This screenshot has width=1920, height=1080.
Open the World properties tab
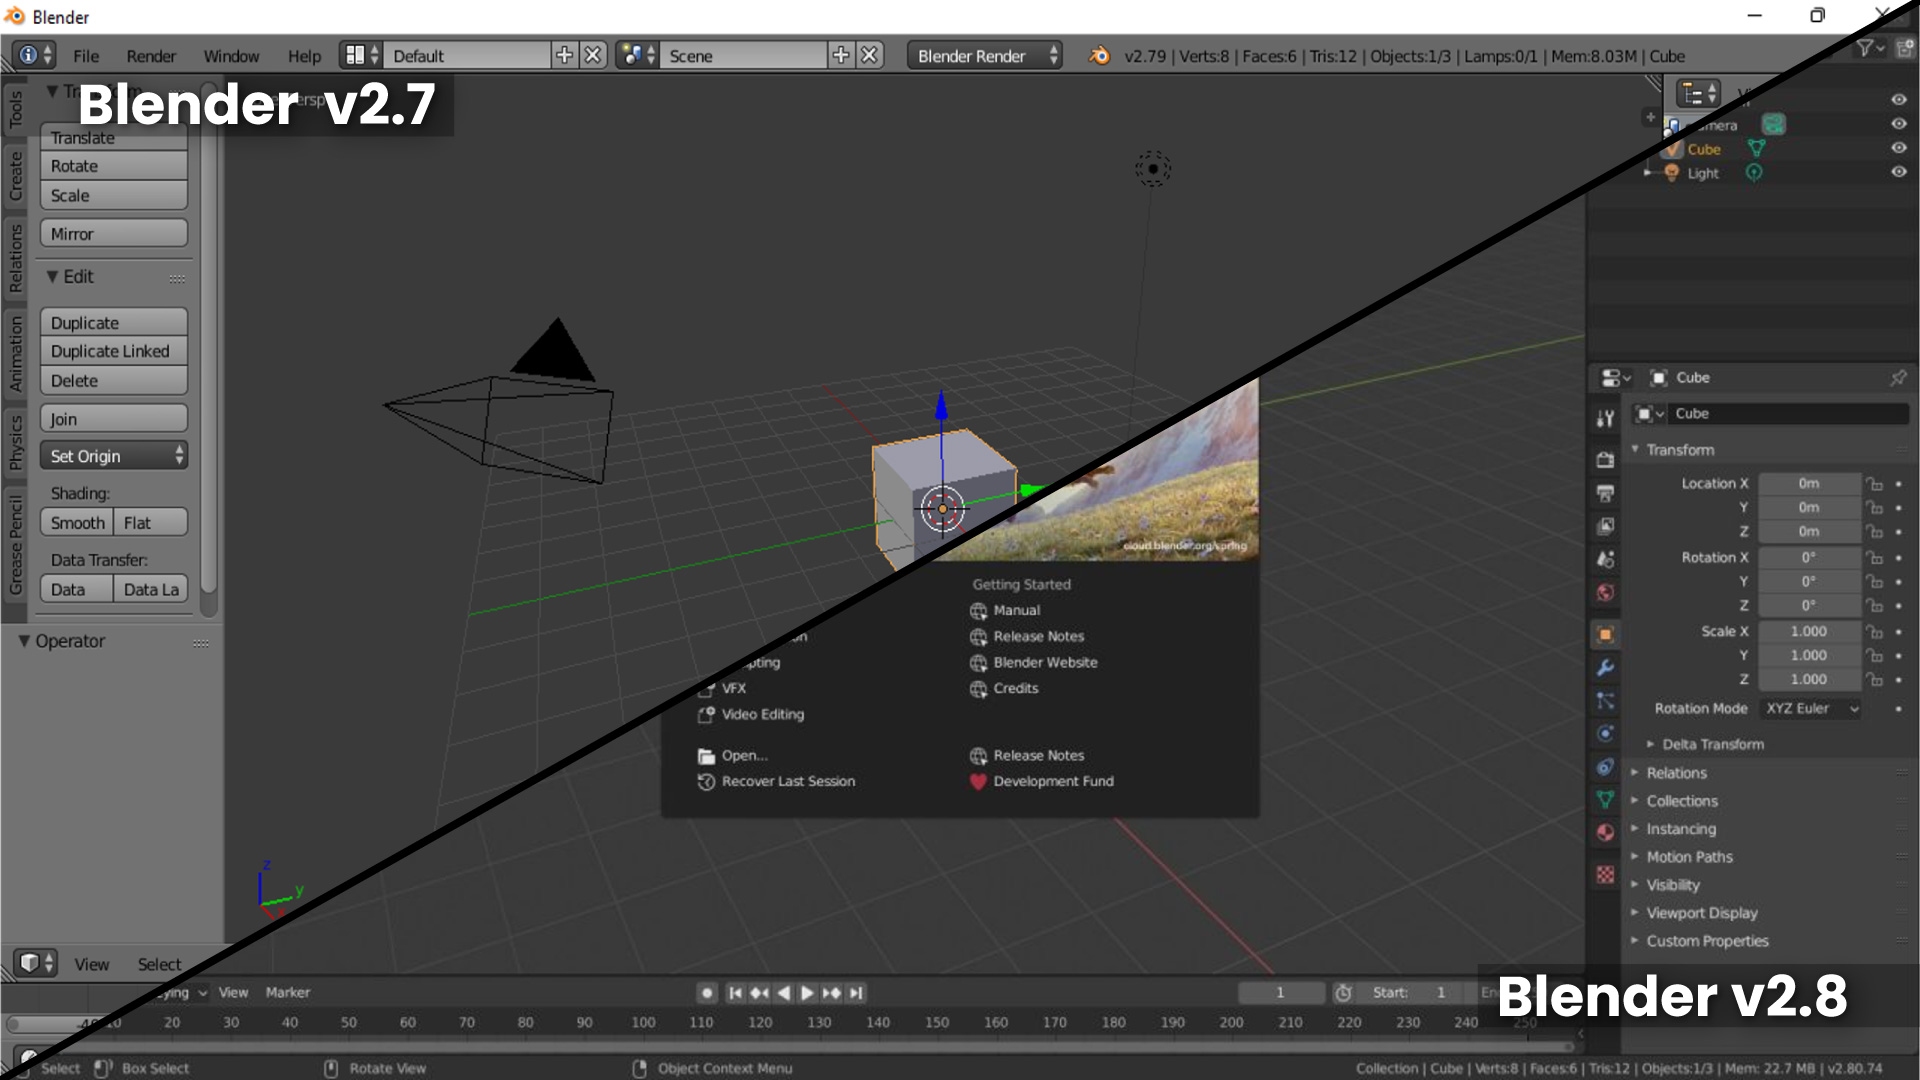pos(1605,592)
